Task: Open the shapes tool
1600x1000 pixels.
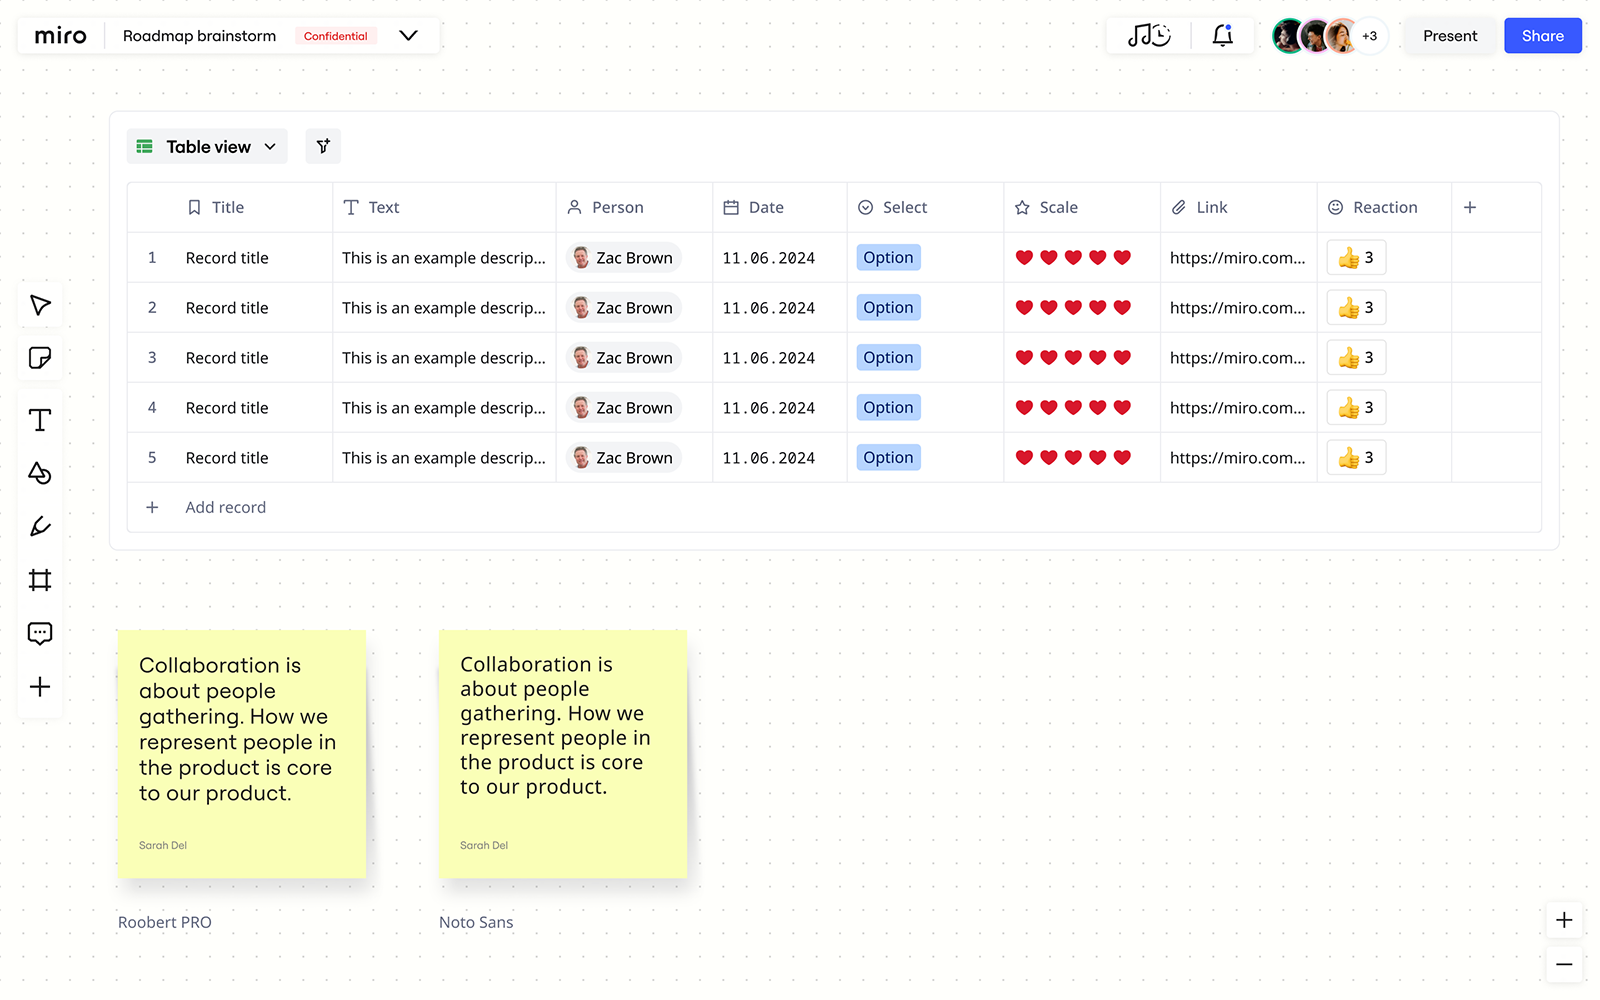Action: point(40,473)
